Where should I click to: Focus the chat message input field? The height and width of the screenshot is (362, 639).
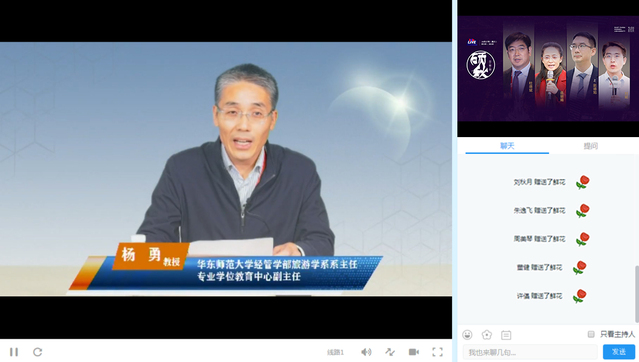(x=530, y=352)
